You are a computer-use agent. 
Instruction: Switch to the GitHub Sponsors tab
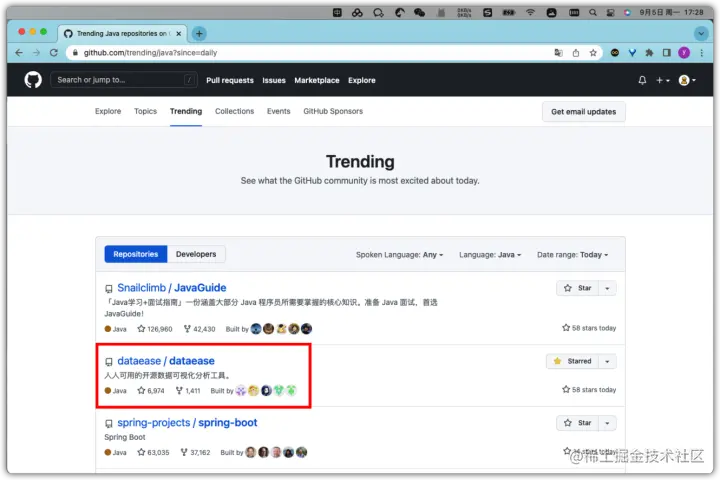[x=333, y=111]
